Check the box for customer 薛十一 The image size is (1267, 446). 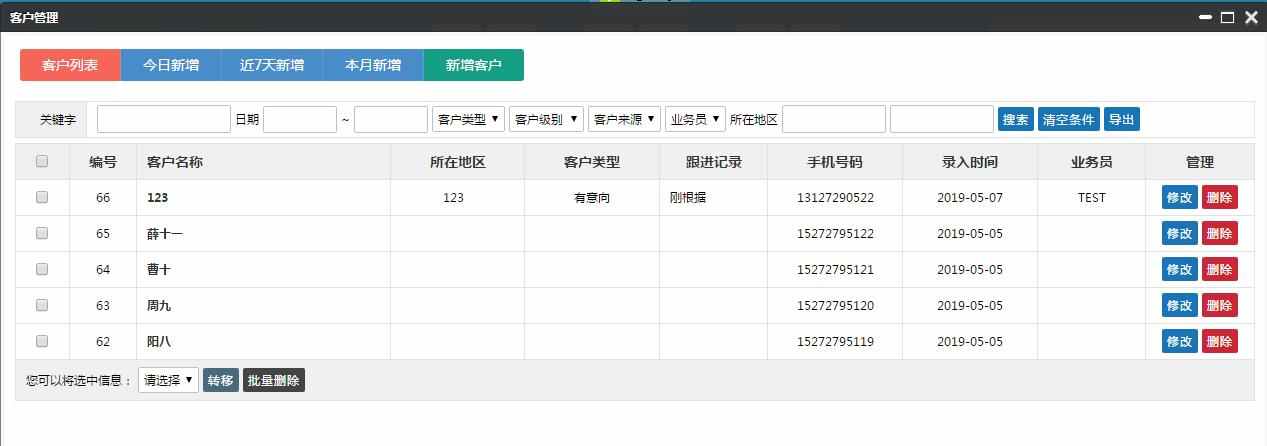(42, 233)
